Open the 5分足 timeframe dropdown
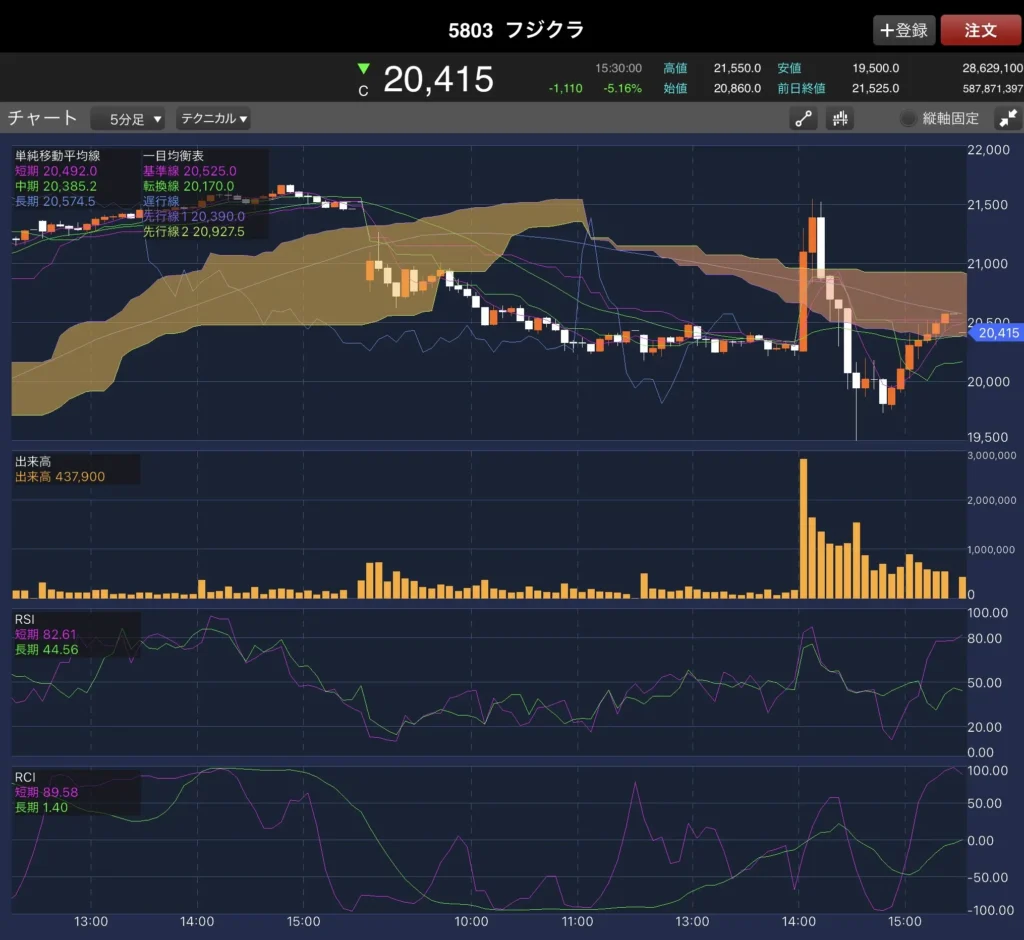 click(127, 119)
